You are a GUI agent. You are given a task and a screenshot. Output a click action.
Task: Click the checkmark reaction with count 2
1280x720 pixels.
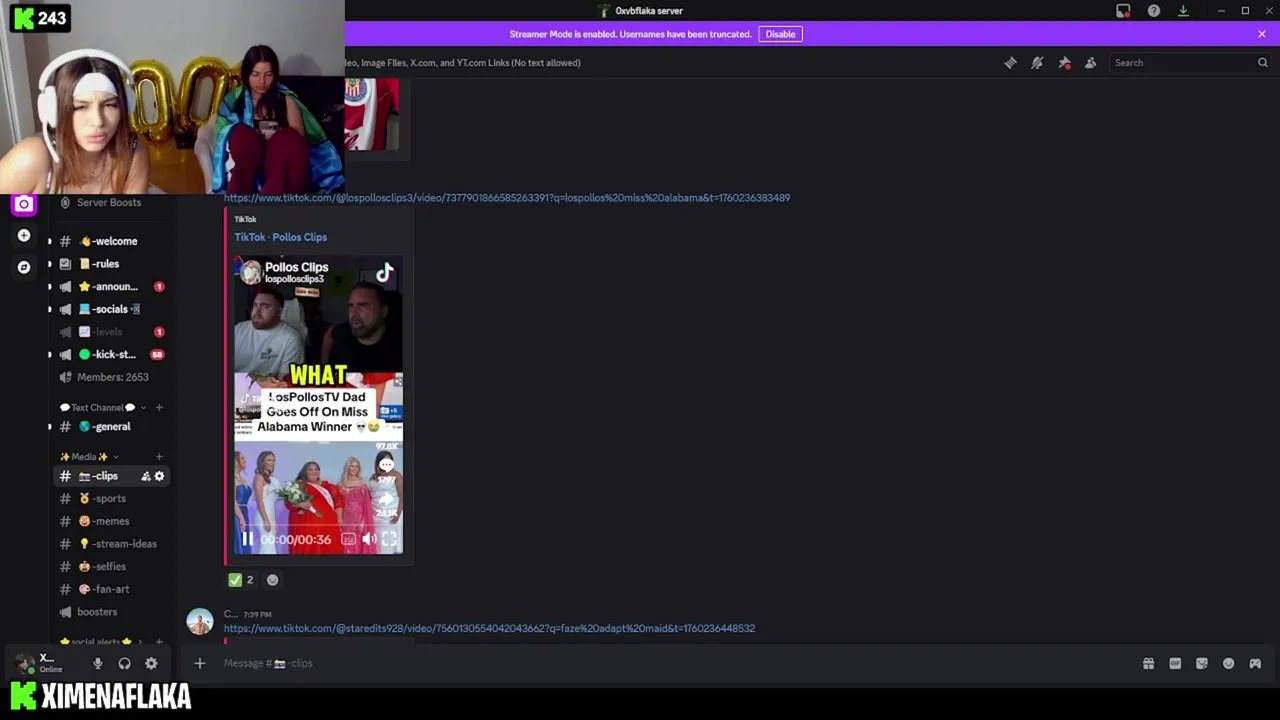click(x=241, y=580)
